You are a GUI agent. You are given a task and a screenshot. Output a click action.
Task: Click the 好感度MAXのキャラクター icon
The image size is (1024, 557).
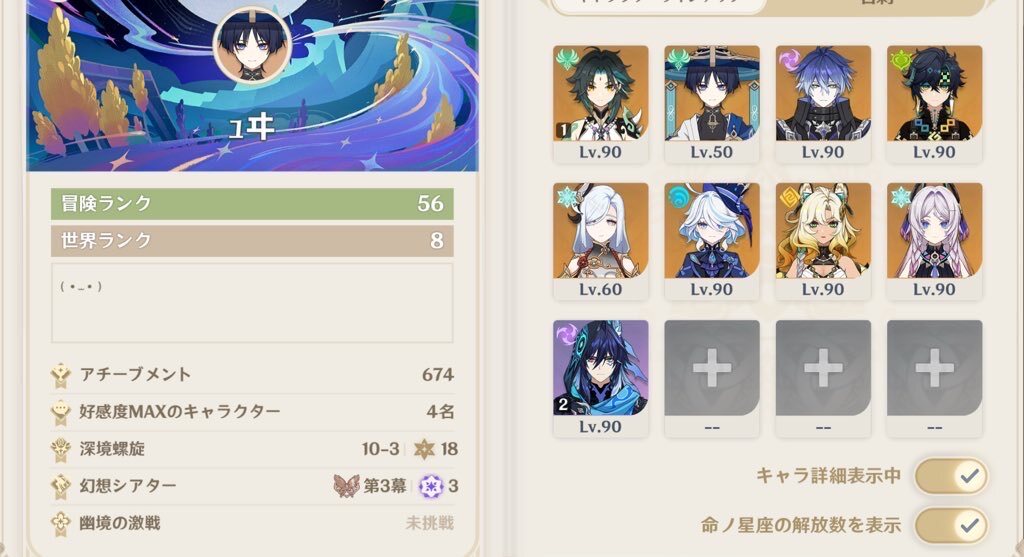click(x=61, y=412)
